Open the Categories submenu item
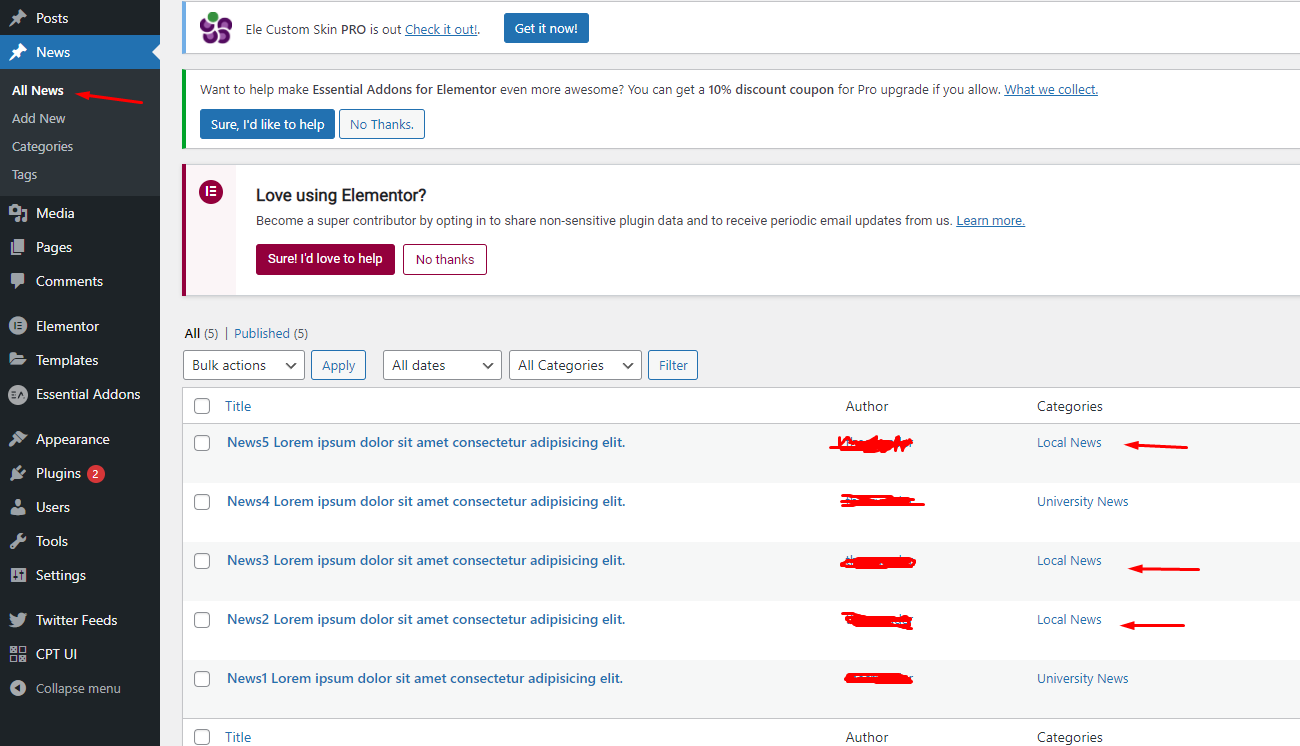The image size is (1300, 746). tap(43, 146)
